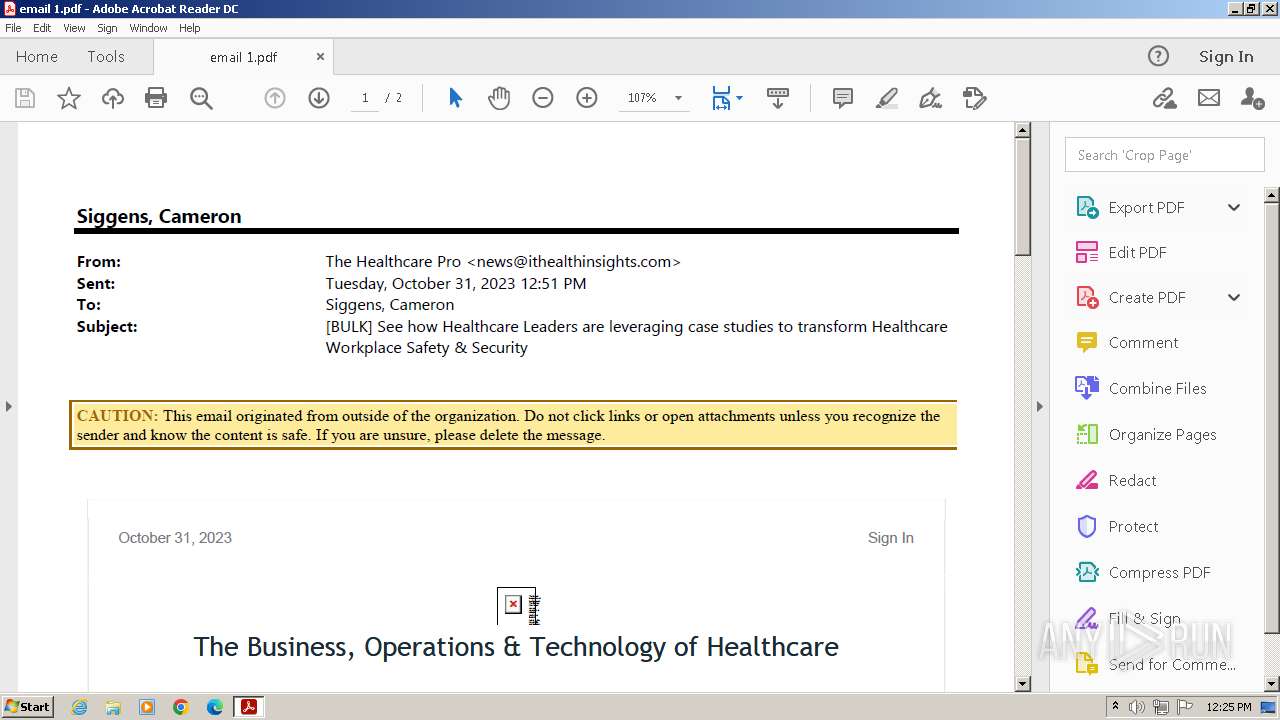Open Export PDF tool

click(1146, 207)
